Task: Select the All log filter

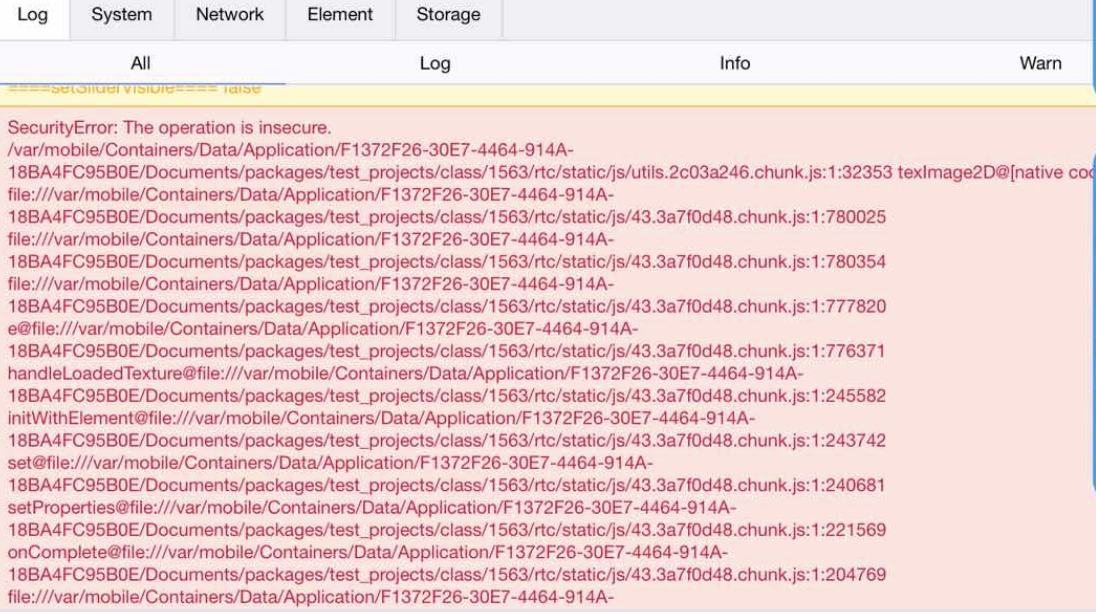Action: pyautogui.click(x=141, y=63)
